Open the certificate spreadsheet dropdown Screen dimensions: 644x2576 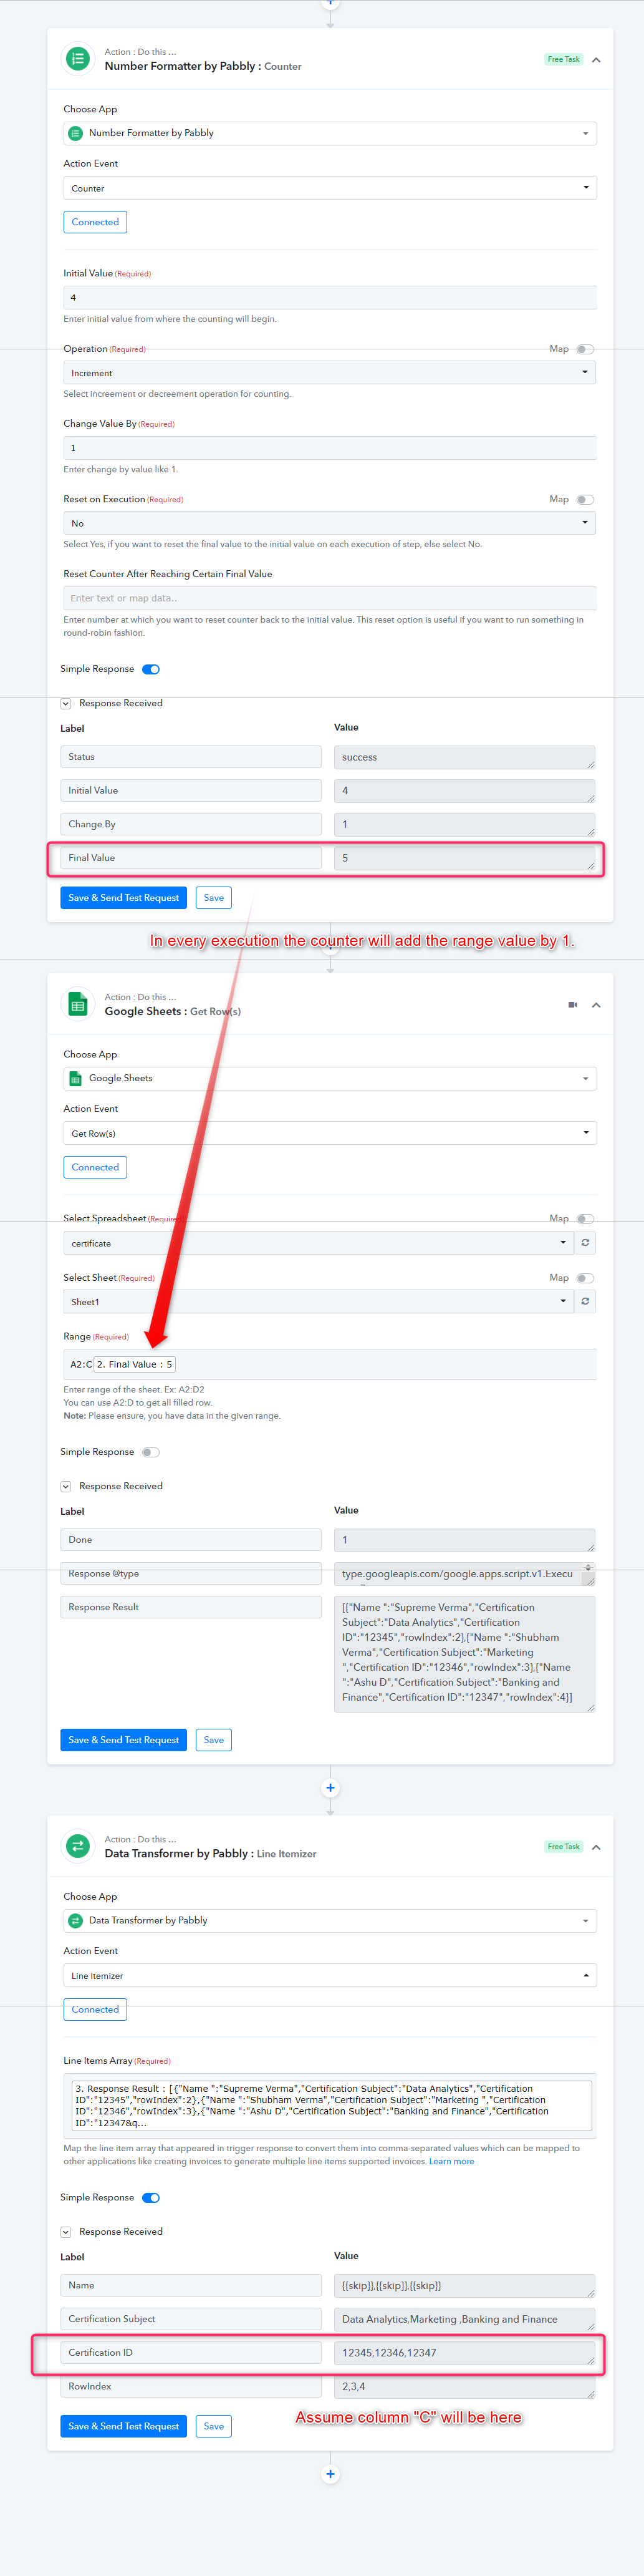point(319,1243)
